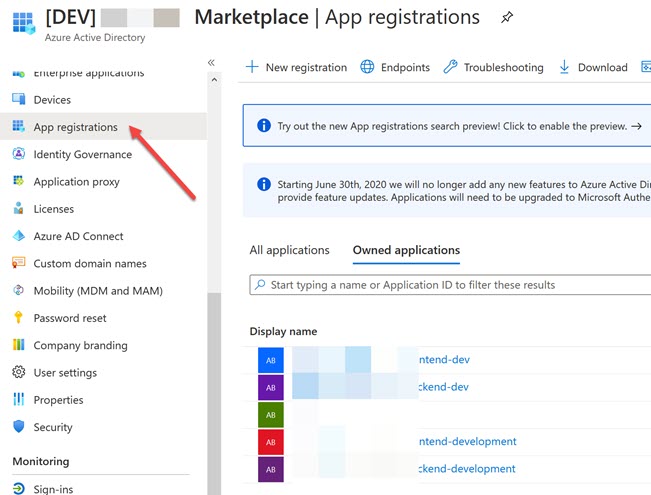Enable the App registrations search preview banner
Screen dimensions: 651x495
pos(447,125)
